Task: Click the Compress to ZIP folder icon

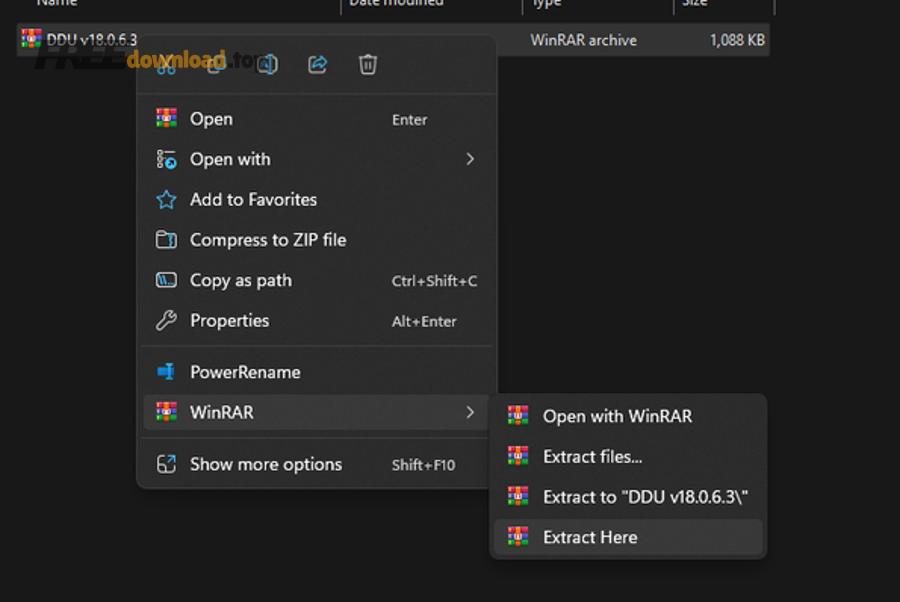Action: (166, 239)
